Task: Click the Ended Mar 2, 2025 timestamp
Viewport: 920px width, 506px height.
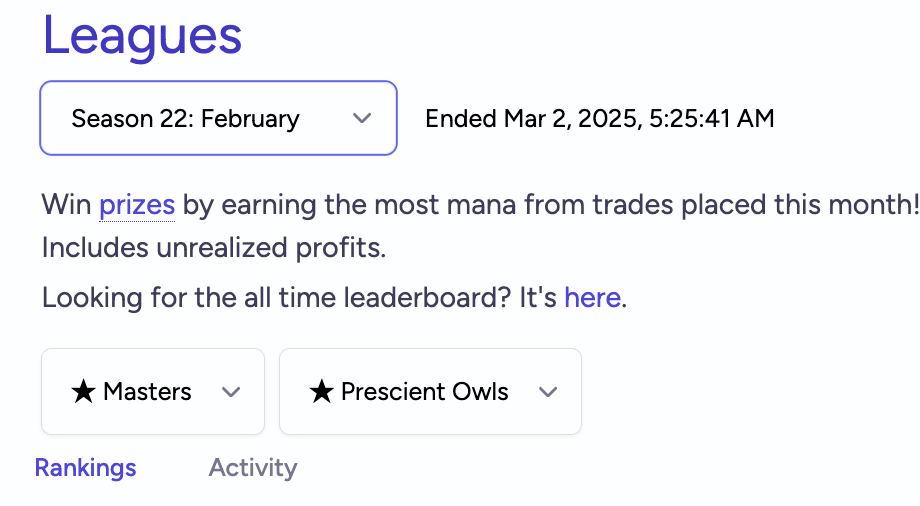Action: coord(600,119)
